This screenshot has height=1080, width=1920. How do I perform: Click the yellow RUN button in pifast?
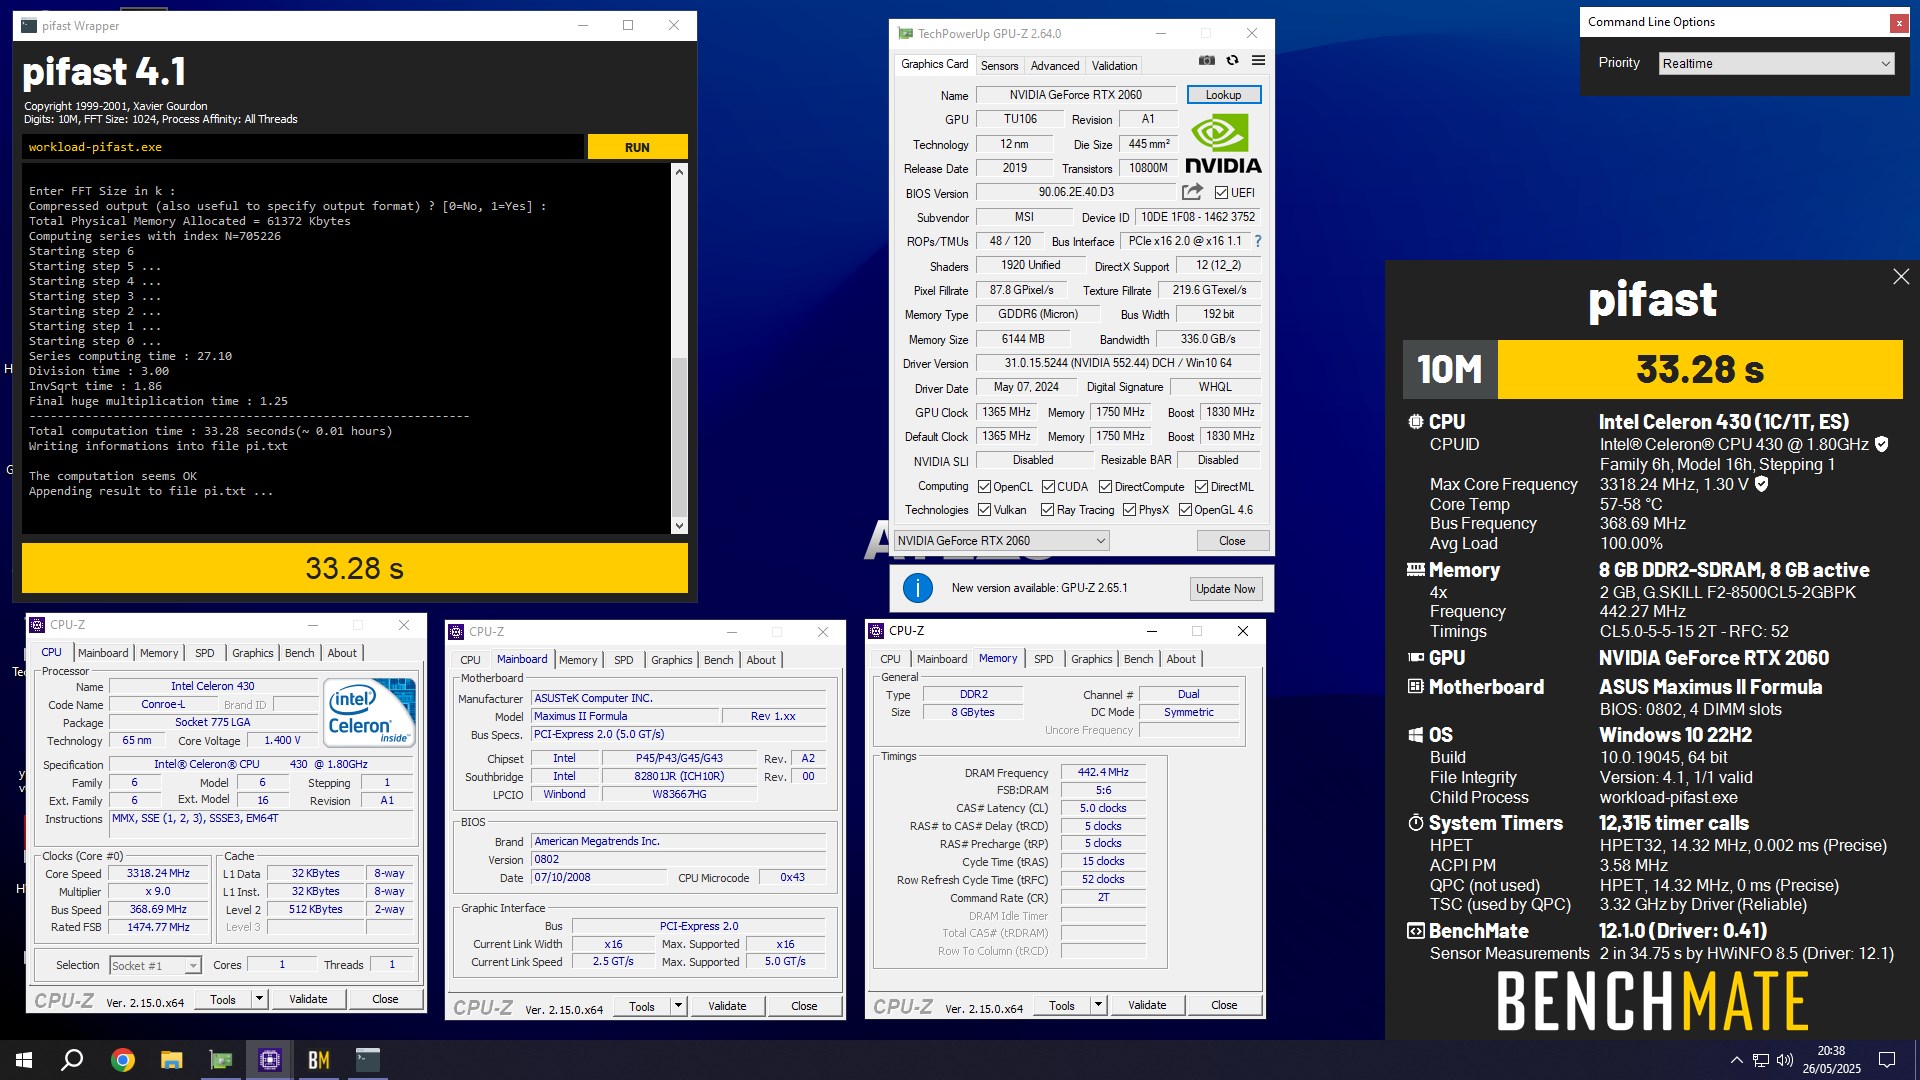click(637, 147)
